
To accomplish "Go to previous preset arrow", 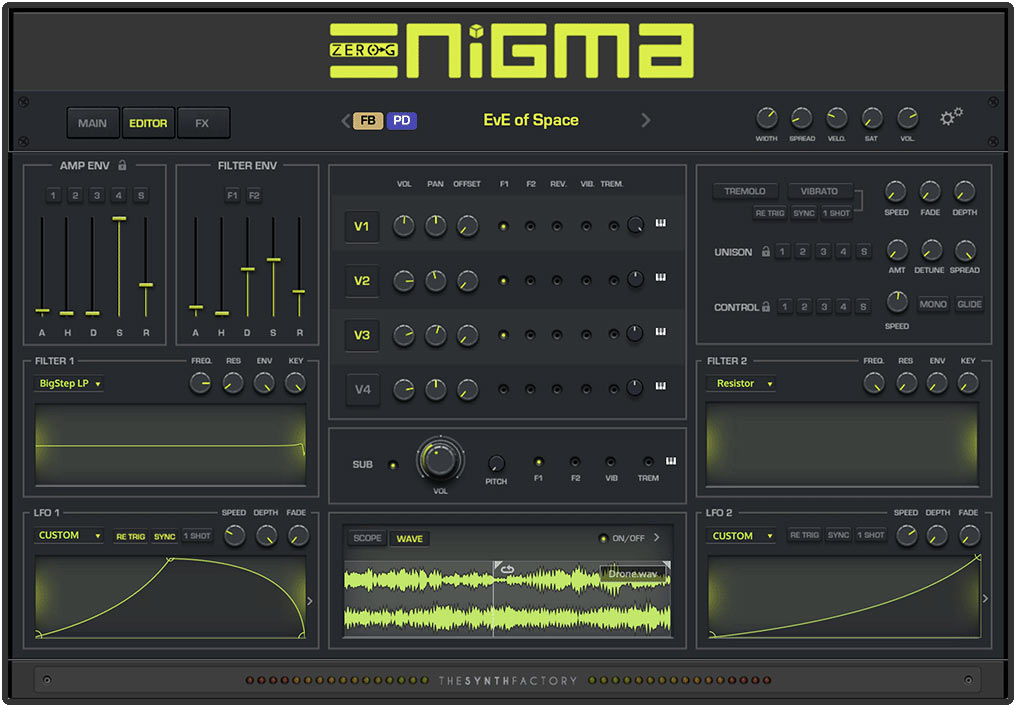I will 345,121.
